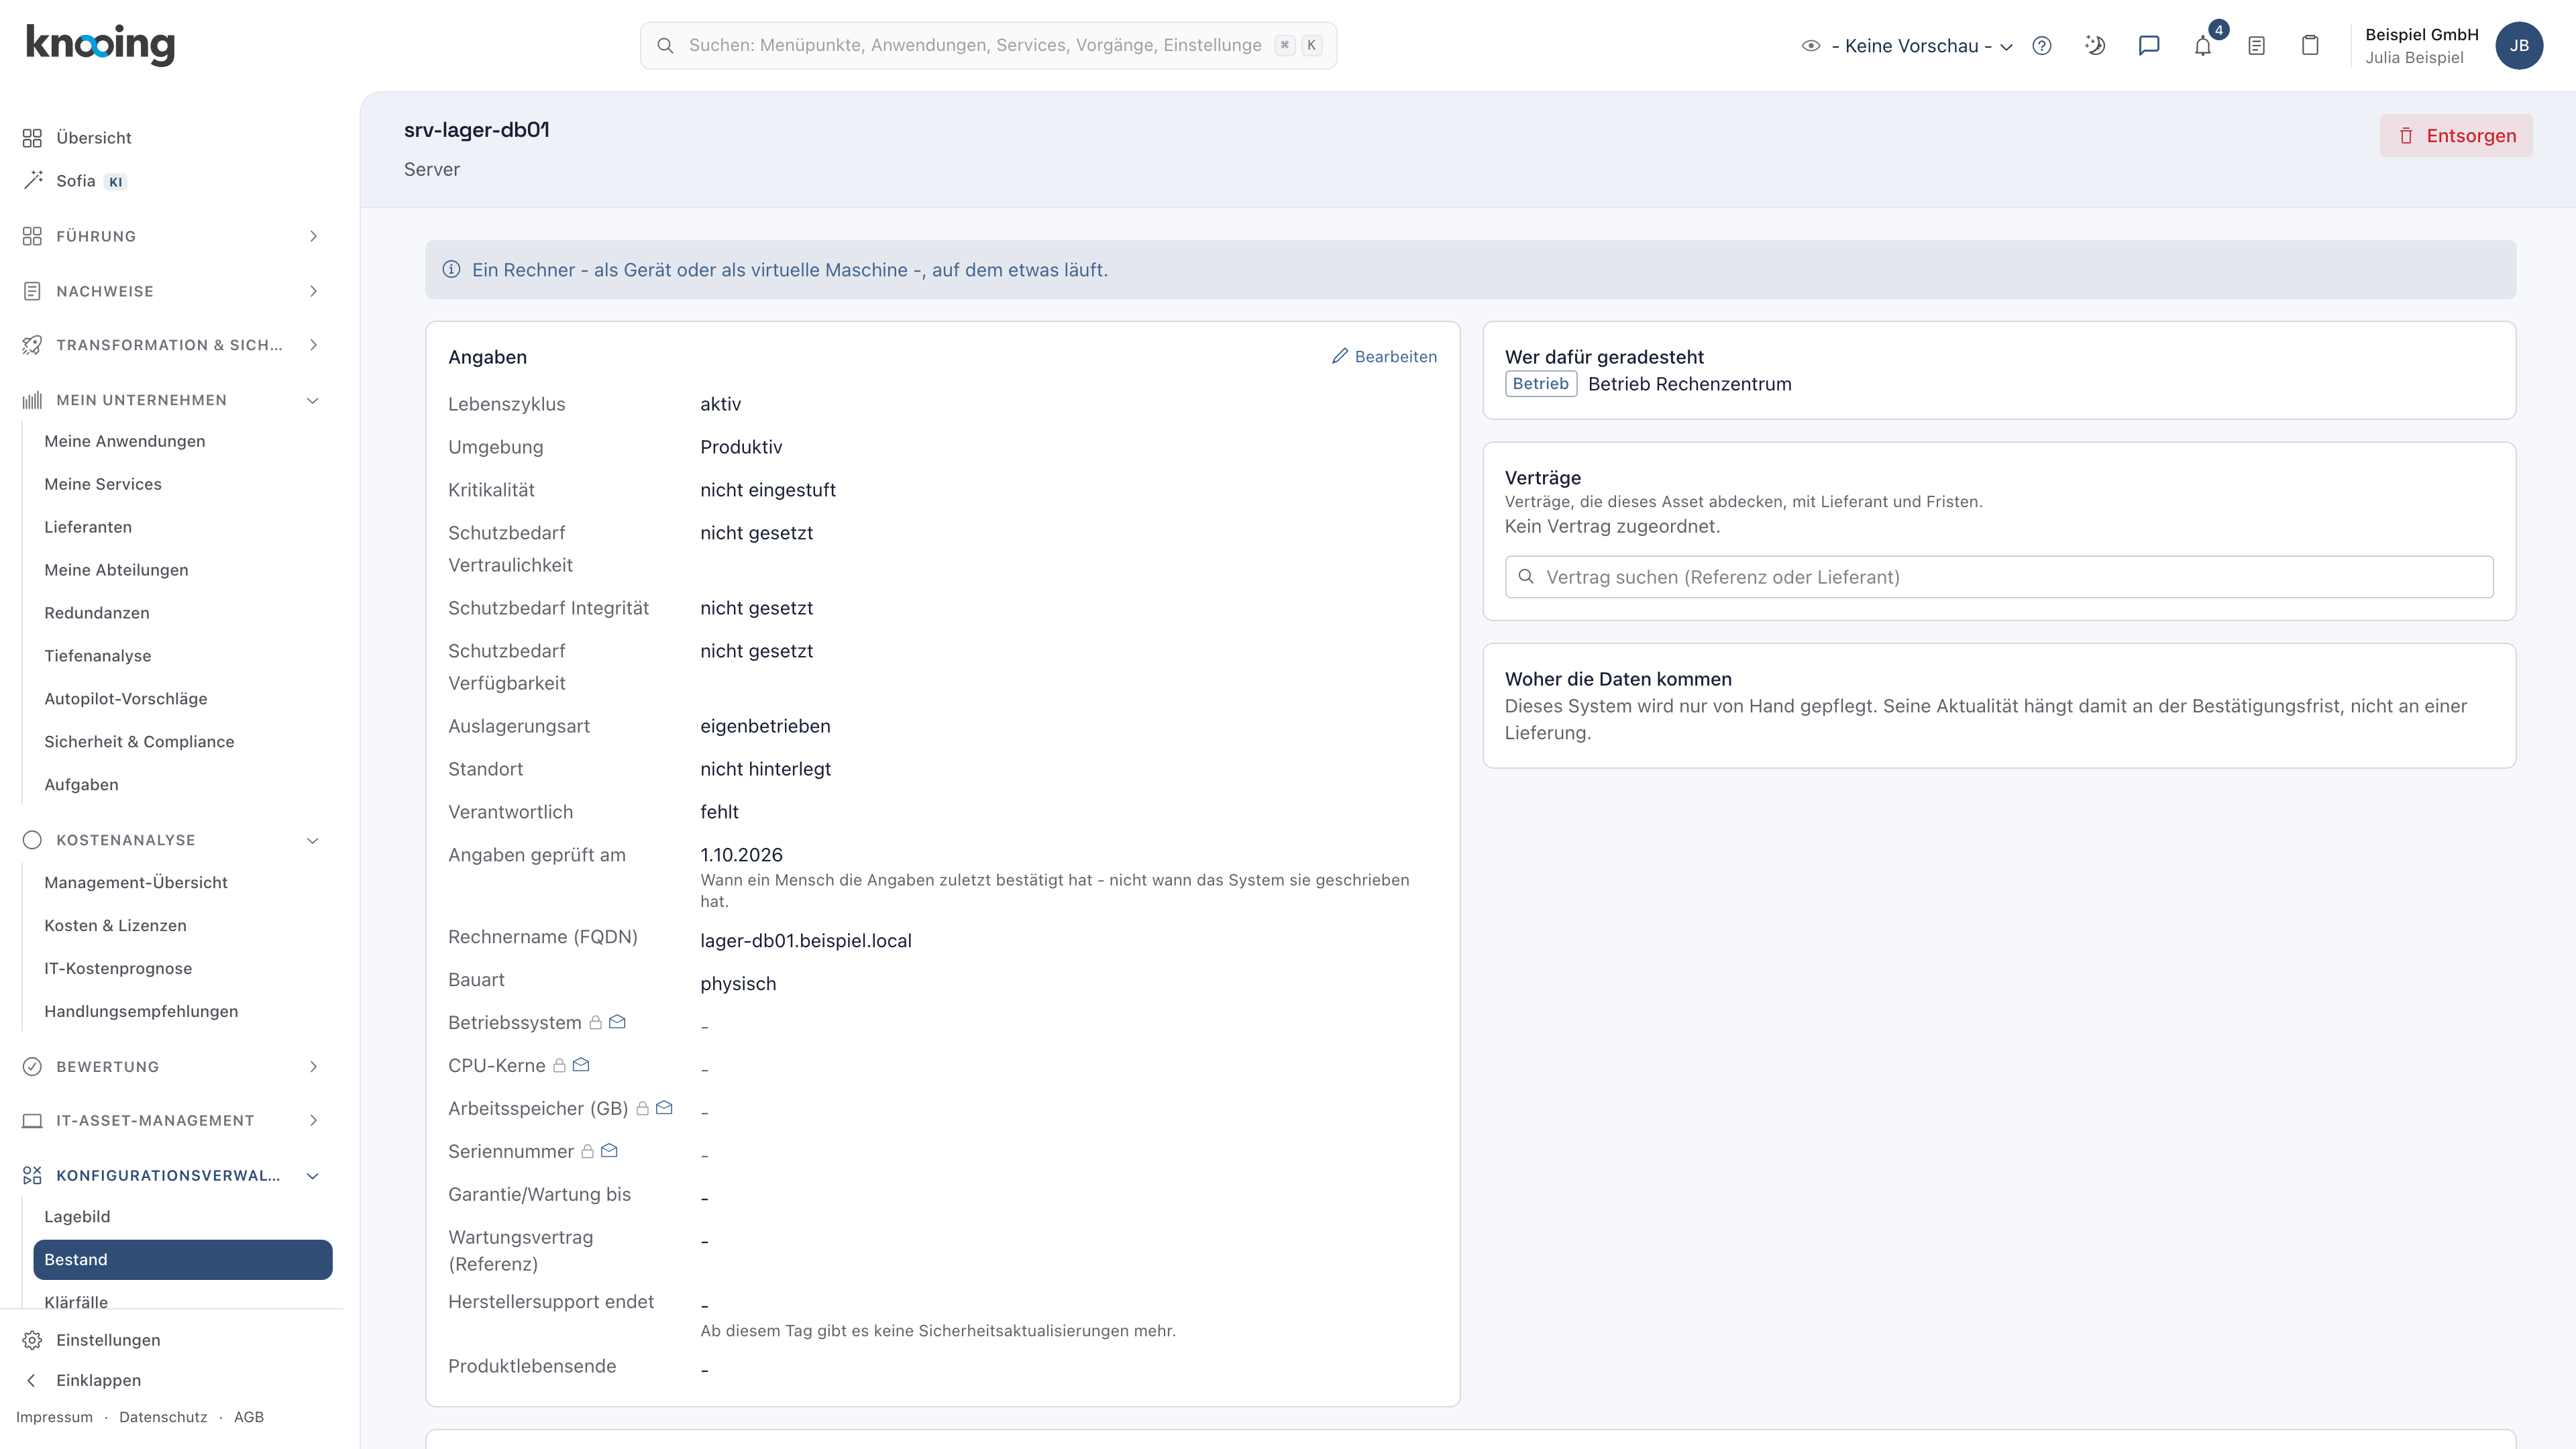Open the Impressum footer link
Viewport: 2576px width, 1449px height.
(54, 1417)
